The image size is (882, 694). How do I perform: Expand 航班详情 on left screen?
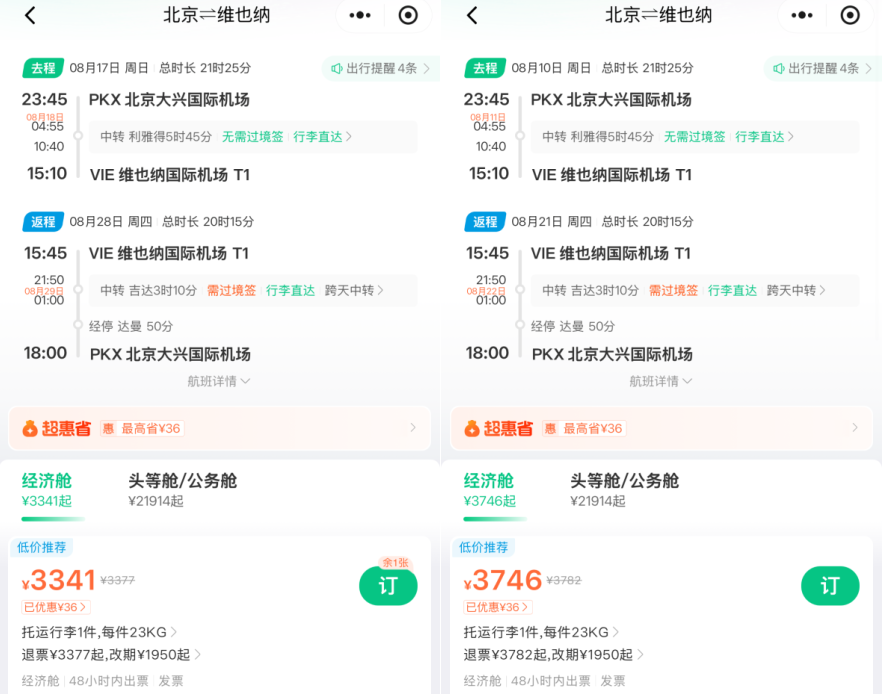click(218, 381)
